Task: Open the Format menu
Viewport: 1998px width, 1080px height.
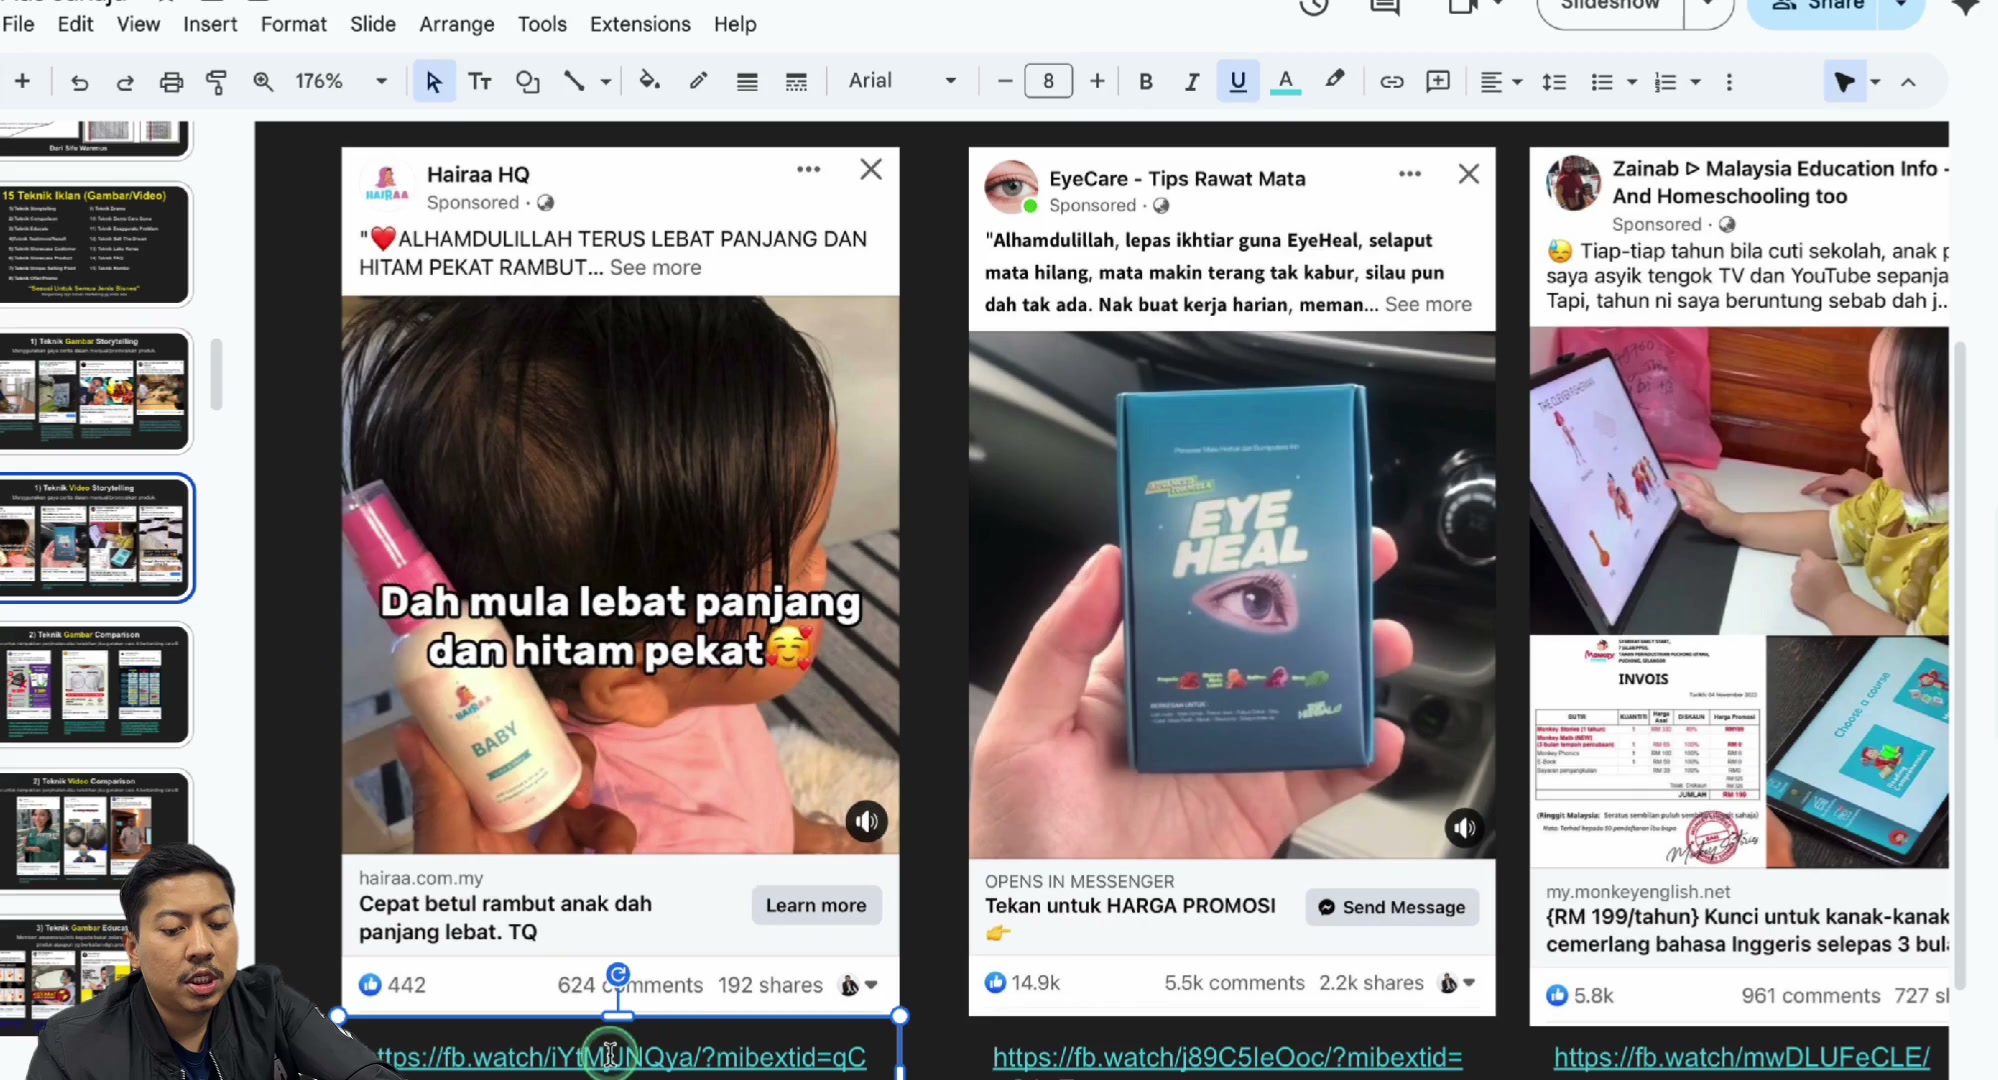Action: pos(293,24)
